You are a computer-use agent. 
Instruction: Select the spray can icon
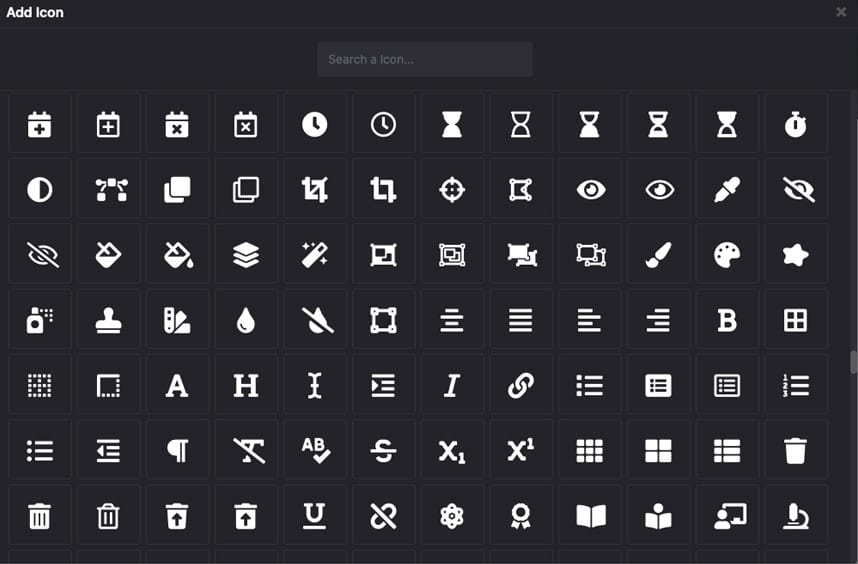(x=39, y=320)
